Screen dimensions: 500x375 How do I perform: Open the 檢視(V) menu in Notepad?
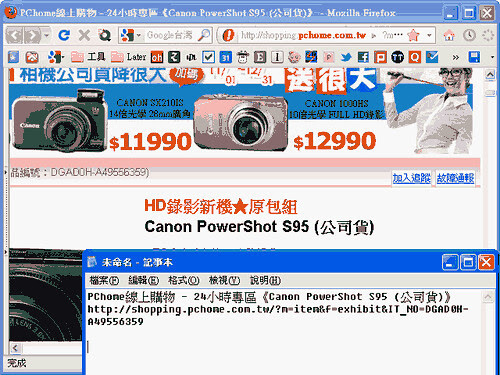coord(224,280)
